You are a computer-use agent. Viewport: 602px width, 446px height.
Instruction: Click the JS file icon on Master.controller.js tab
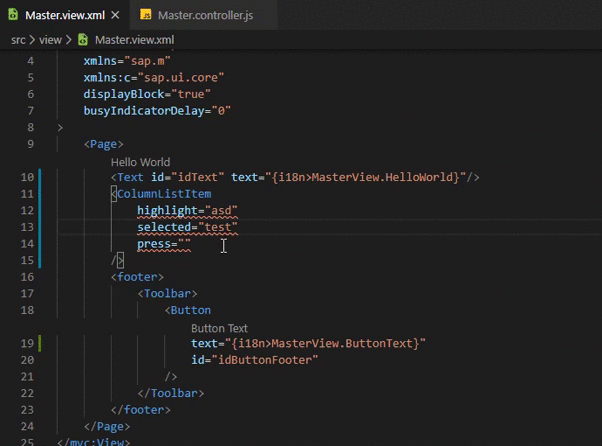[x=146, y=15]
